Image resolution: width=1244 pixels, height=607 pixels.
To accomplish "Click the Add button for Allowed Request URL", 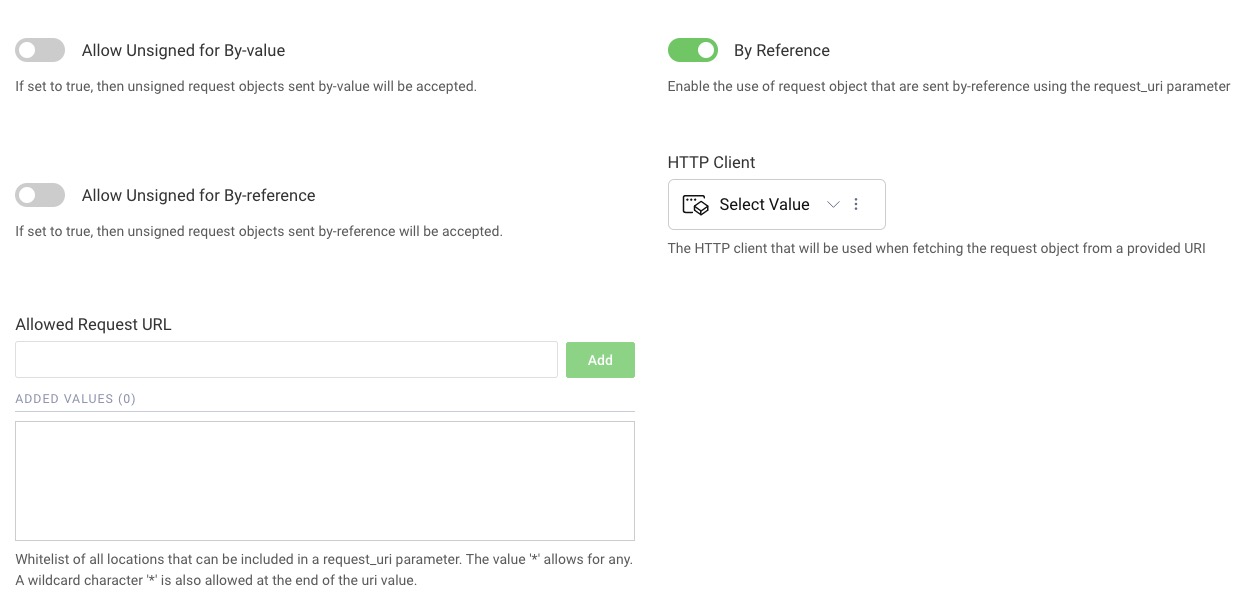I will (x=600, y=359).
